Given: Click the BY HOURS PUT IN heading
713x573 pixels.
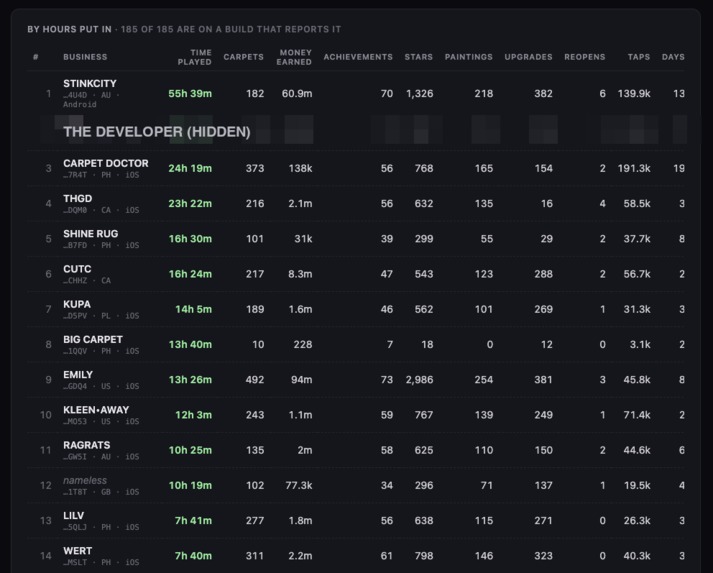Looking at the screenshot, I should (x=69, y=30).
